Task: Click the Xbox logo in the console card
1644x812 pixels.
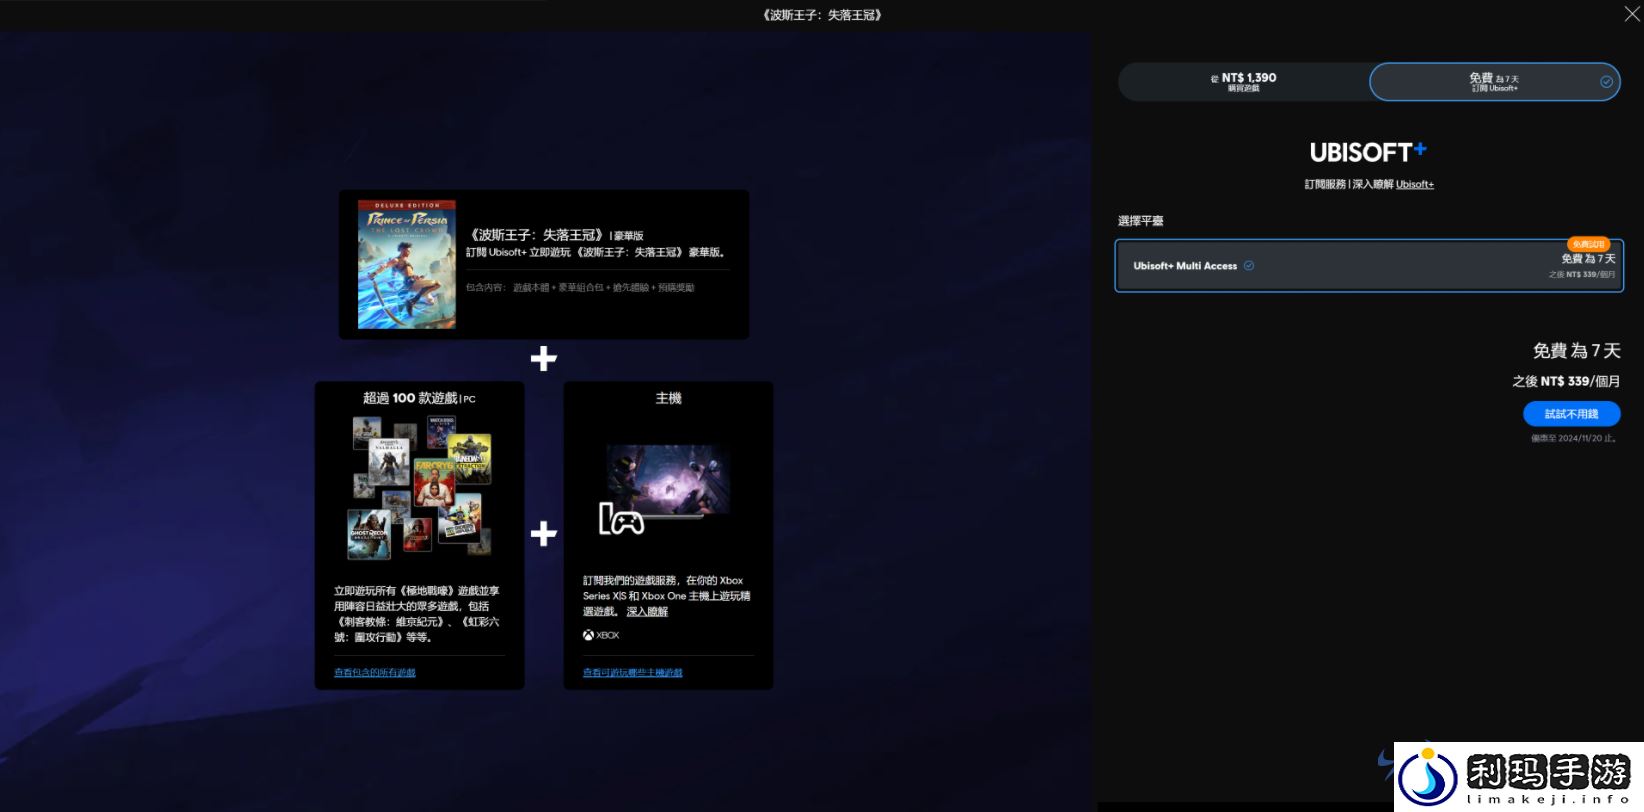Action: pos(601,636)
